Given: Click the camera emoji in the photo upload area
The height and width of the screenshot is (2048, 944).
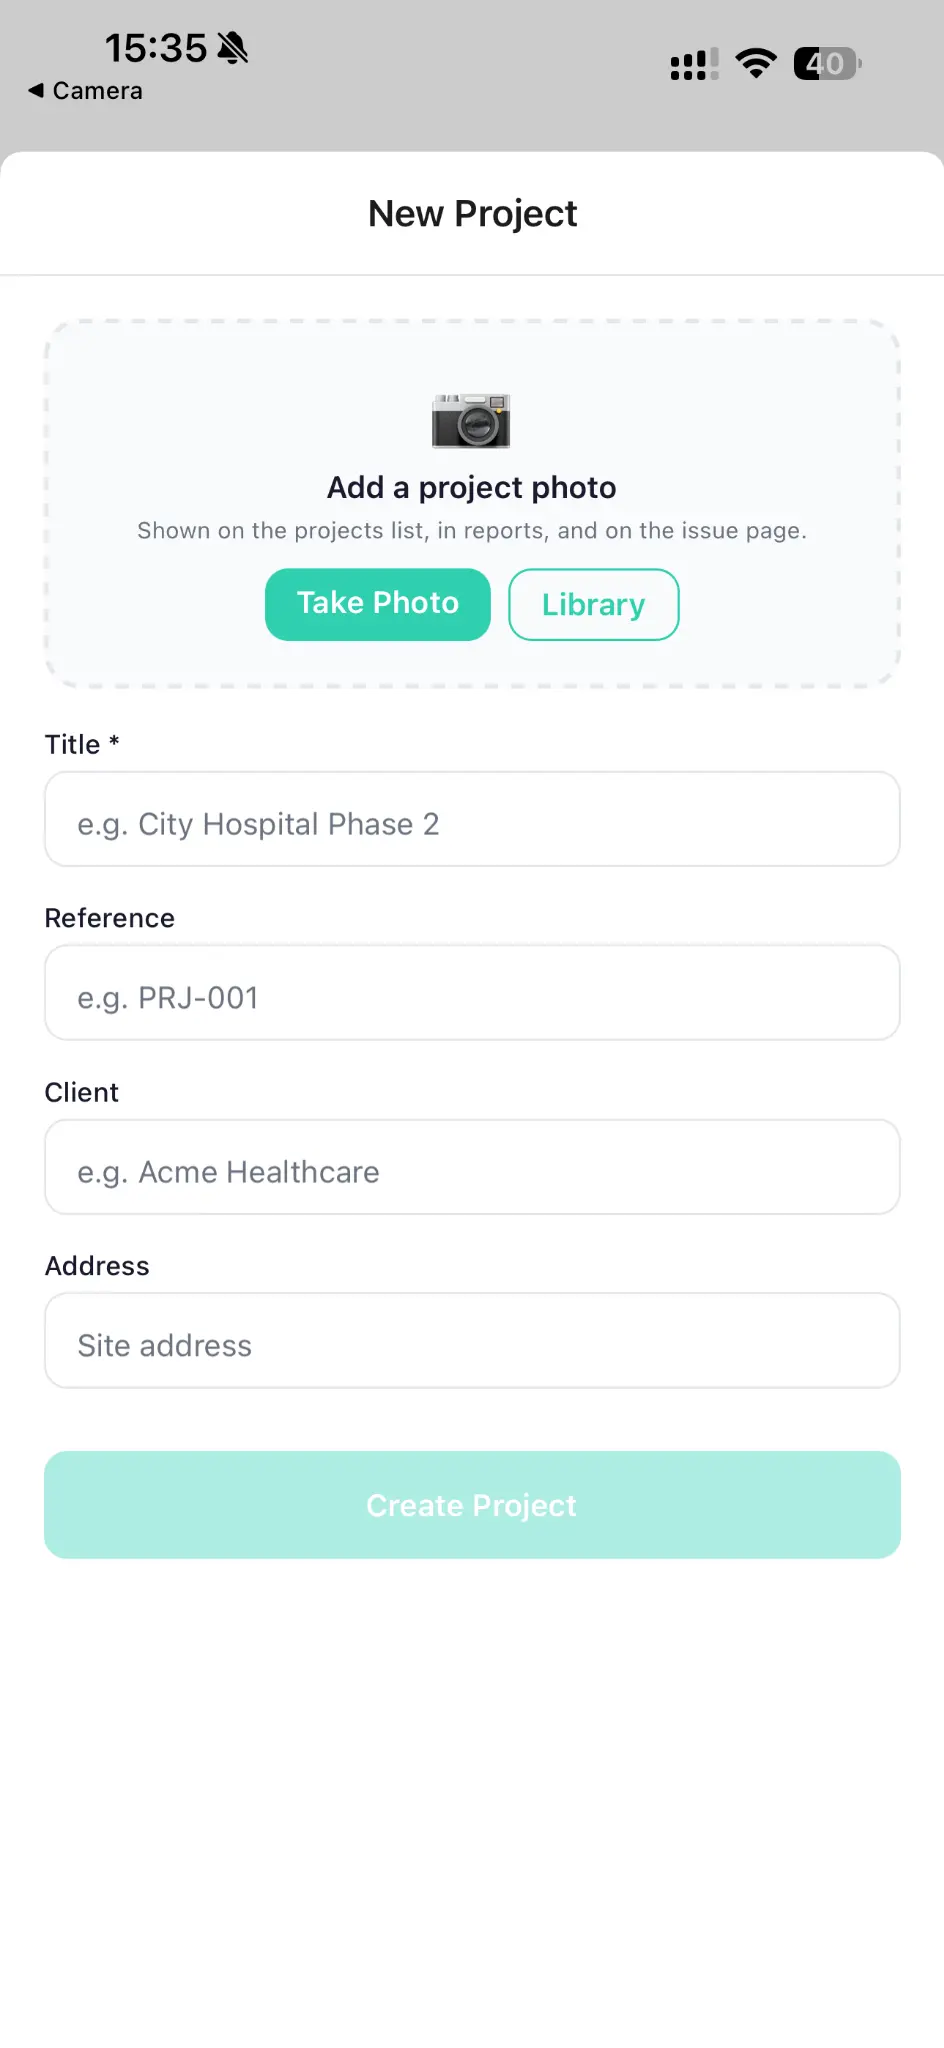Looking at the screenshot, I should click(471, 420).
